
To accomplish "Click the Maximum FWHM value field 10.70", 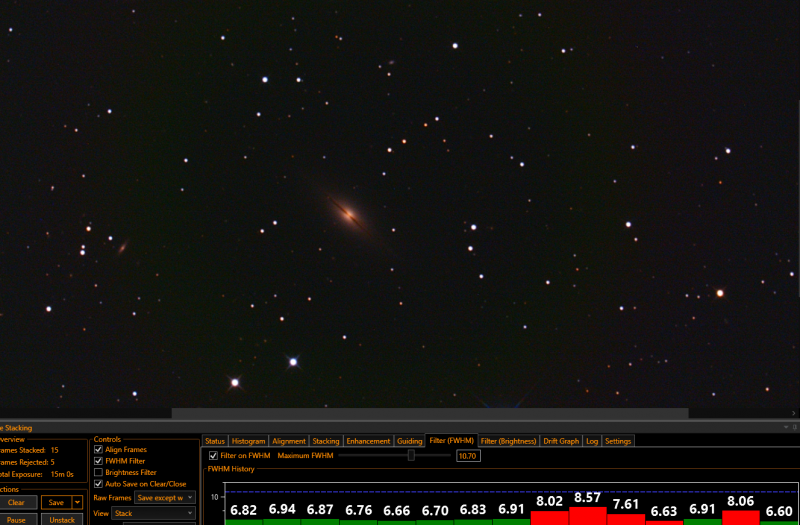I will [468, 456].
